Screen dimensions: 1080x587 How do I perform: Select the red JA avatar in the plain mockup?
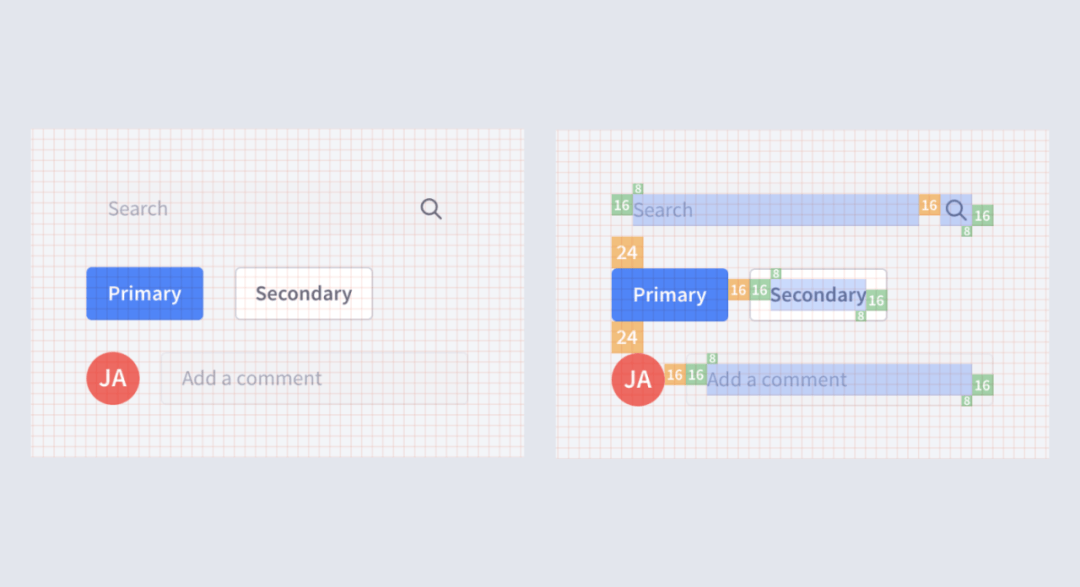tap(113, 378)
